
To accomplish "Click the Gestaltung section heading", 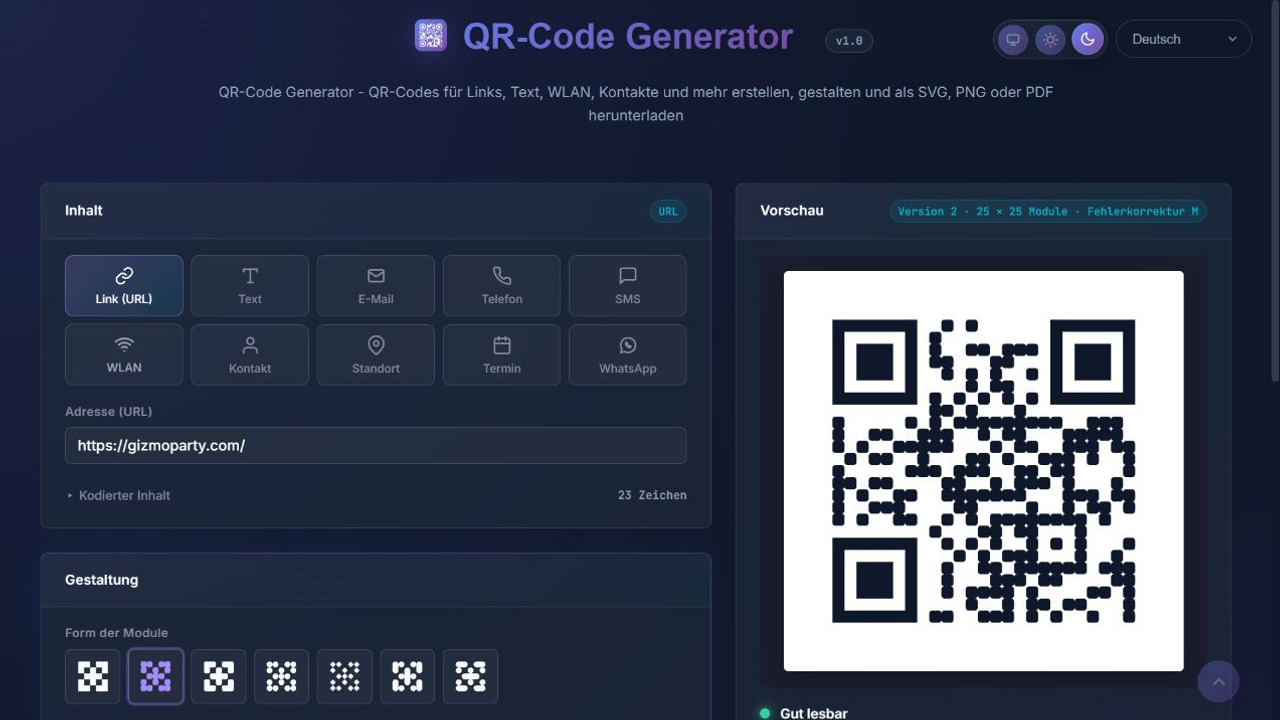I will 102,580.
